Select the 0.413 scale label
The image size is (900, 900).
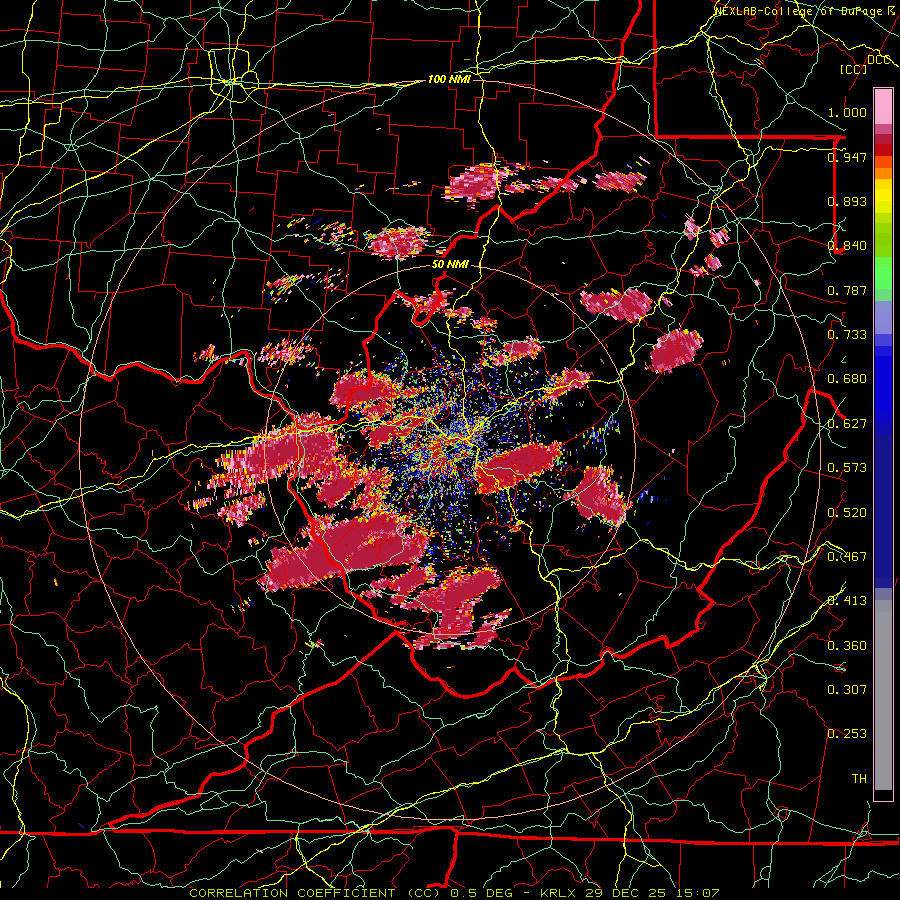coord(847,601)
